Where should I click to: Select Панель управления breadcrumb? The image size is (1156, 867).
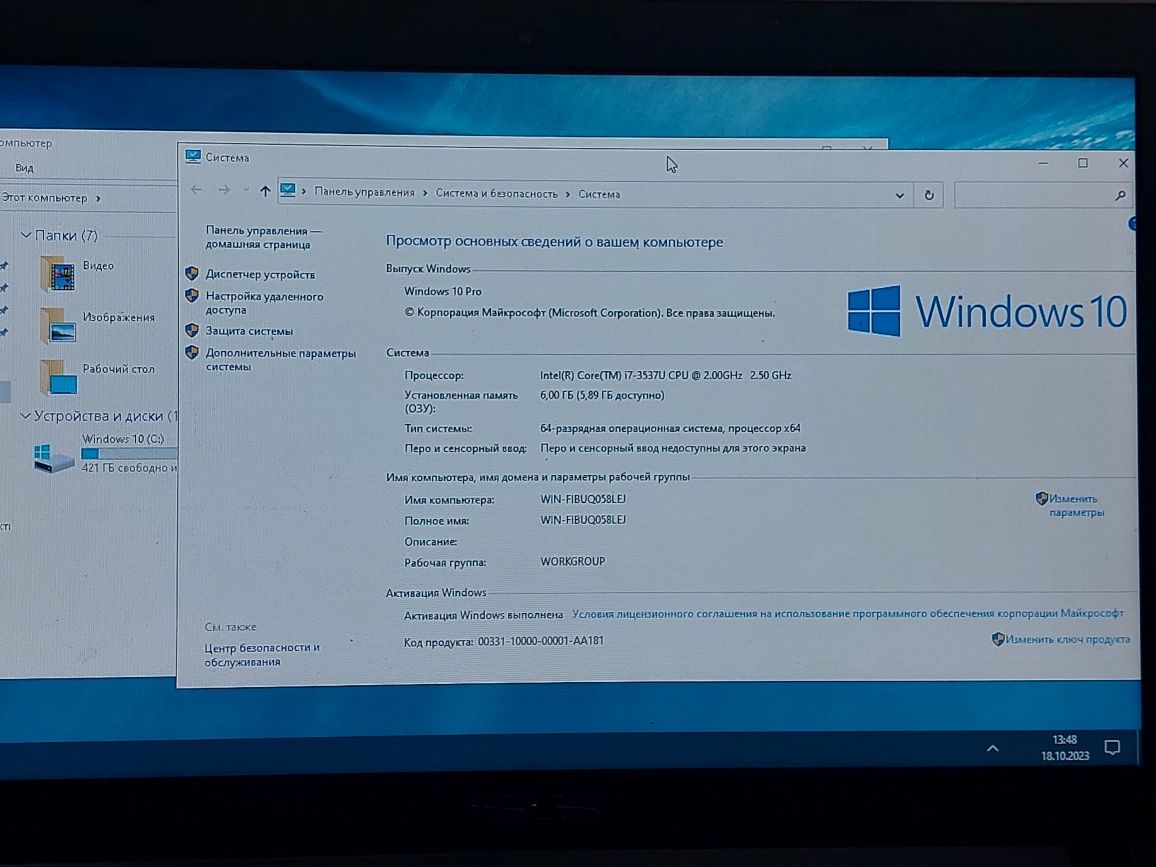point(364,192)
